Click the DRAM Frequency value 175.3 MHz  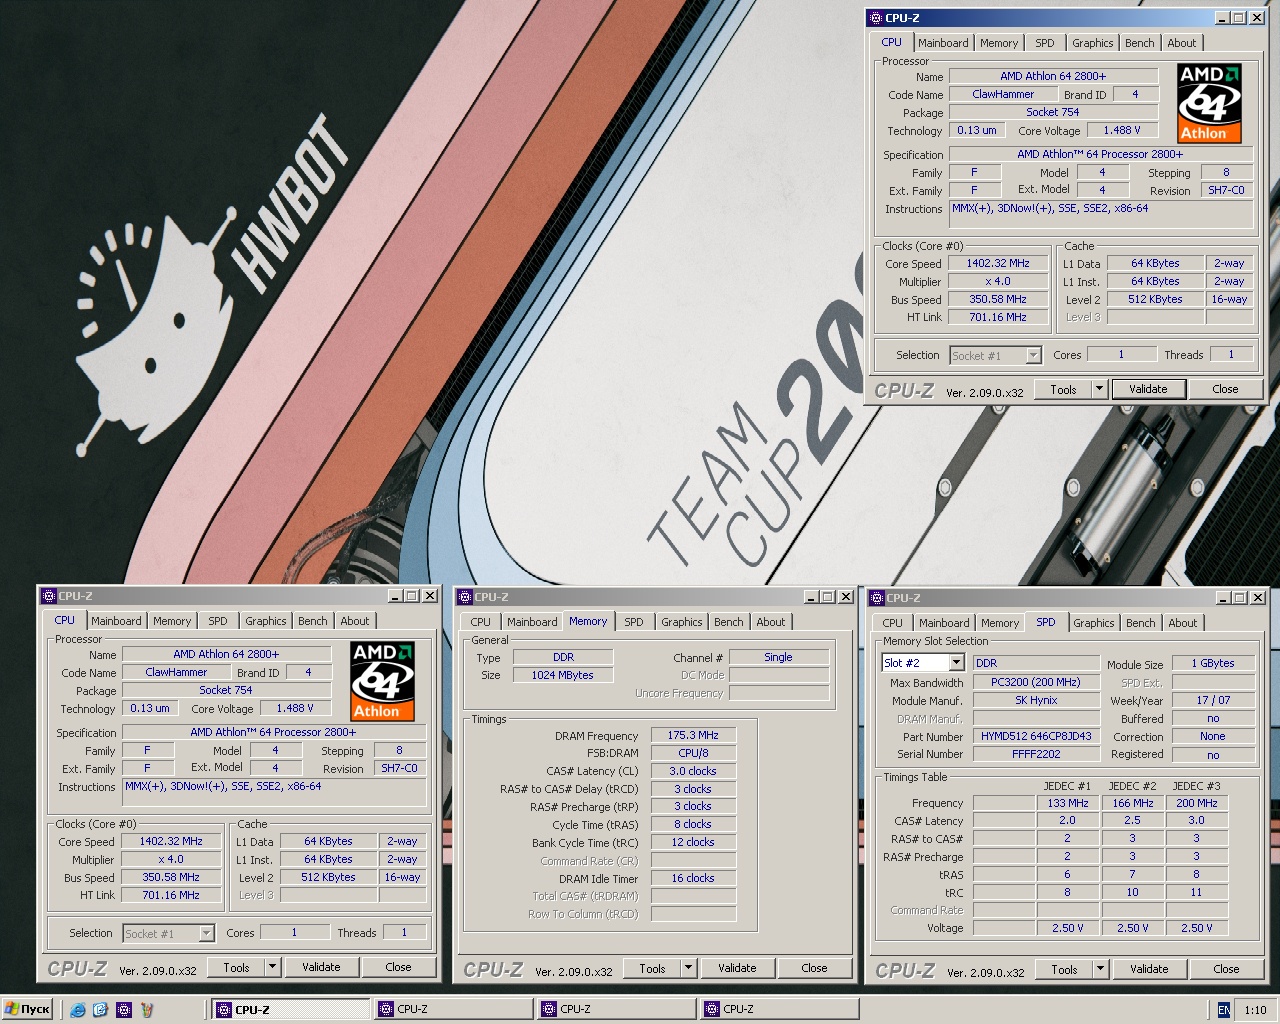(693, 735)
